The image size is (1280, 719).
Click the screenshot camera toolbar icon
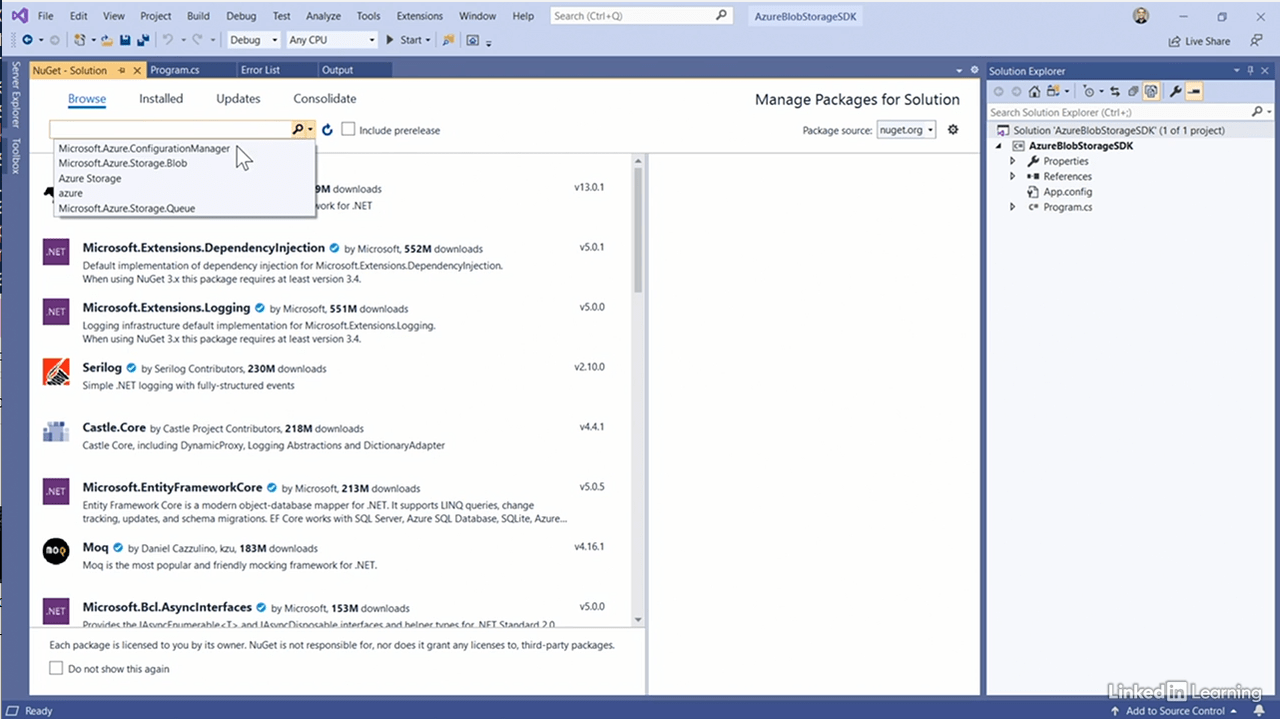point(473,40)
